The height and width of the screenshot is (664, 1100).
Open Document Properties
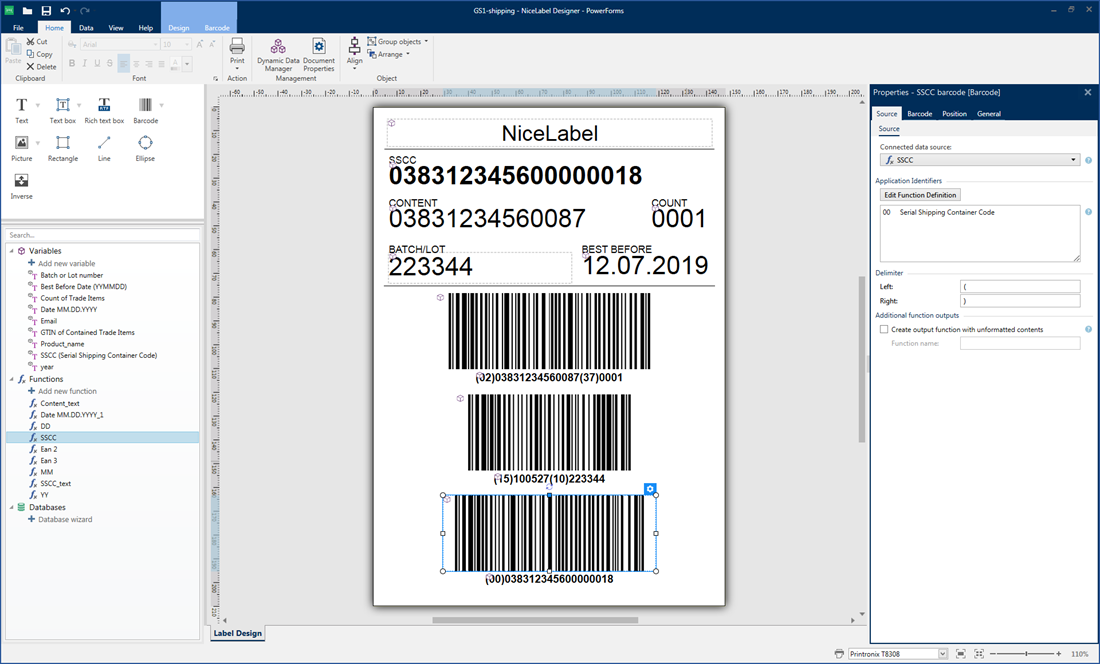click(x=319, y=53)
